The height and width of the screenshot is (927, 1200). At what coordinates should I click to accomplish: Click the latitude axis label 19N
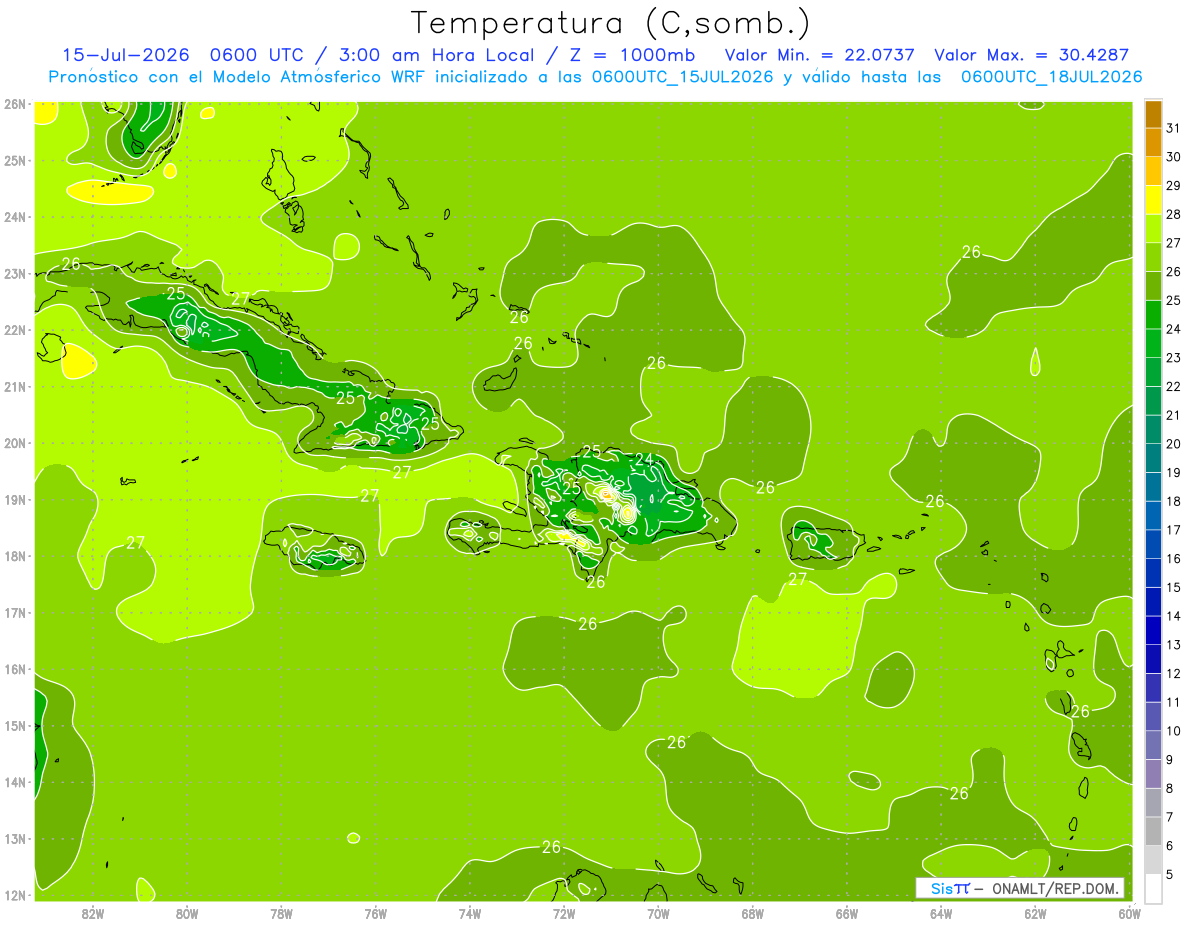[x=14, y=500]
